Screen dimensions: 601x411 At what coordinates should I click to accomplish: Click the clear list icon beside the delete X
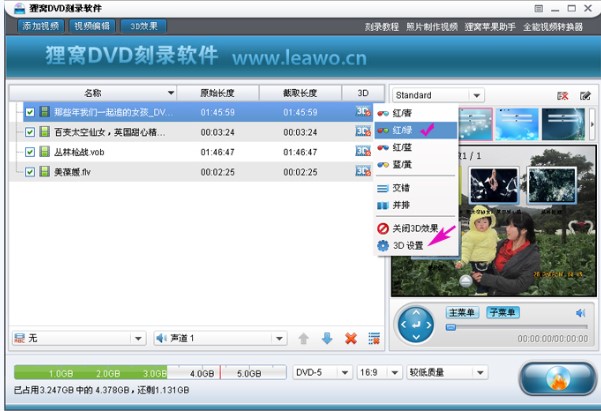coord(373,338)
